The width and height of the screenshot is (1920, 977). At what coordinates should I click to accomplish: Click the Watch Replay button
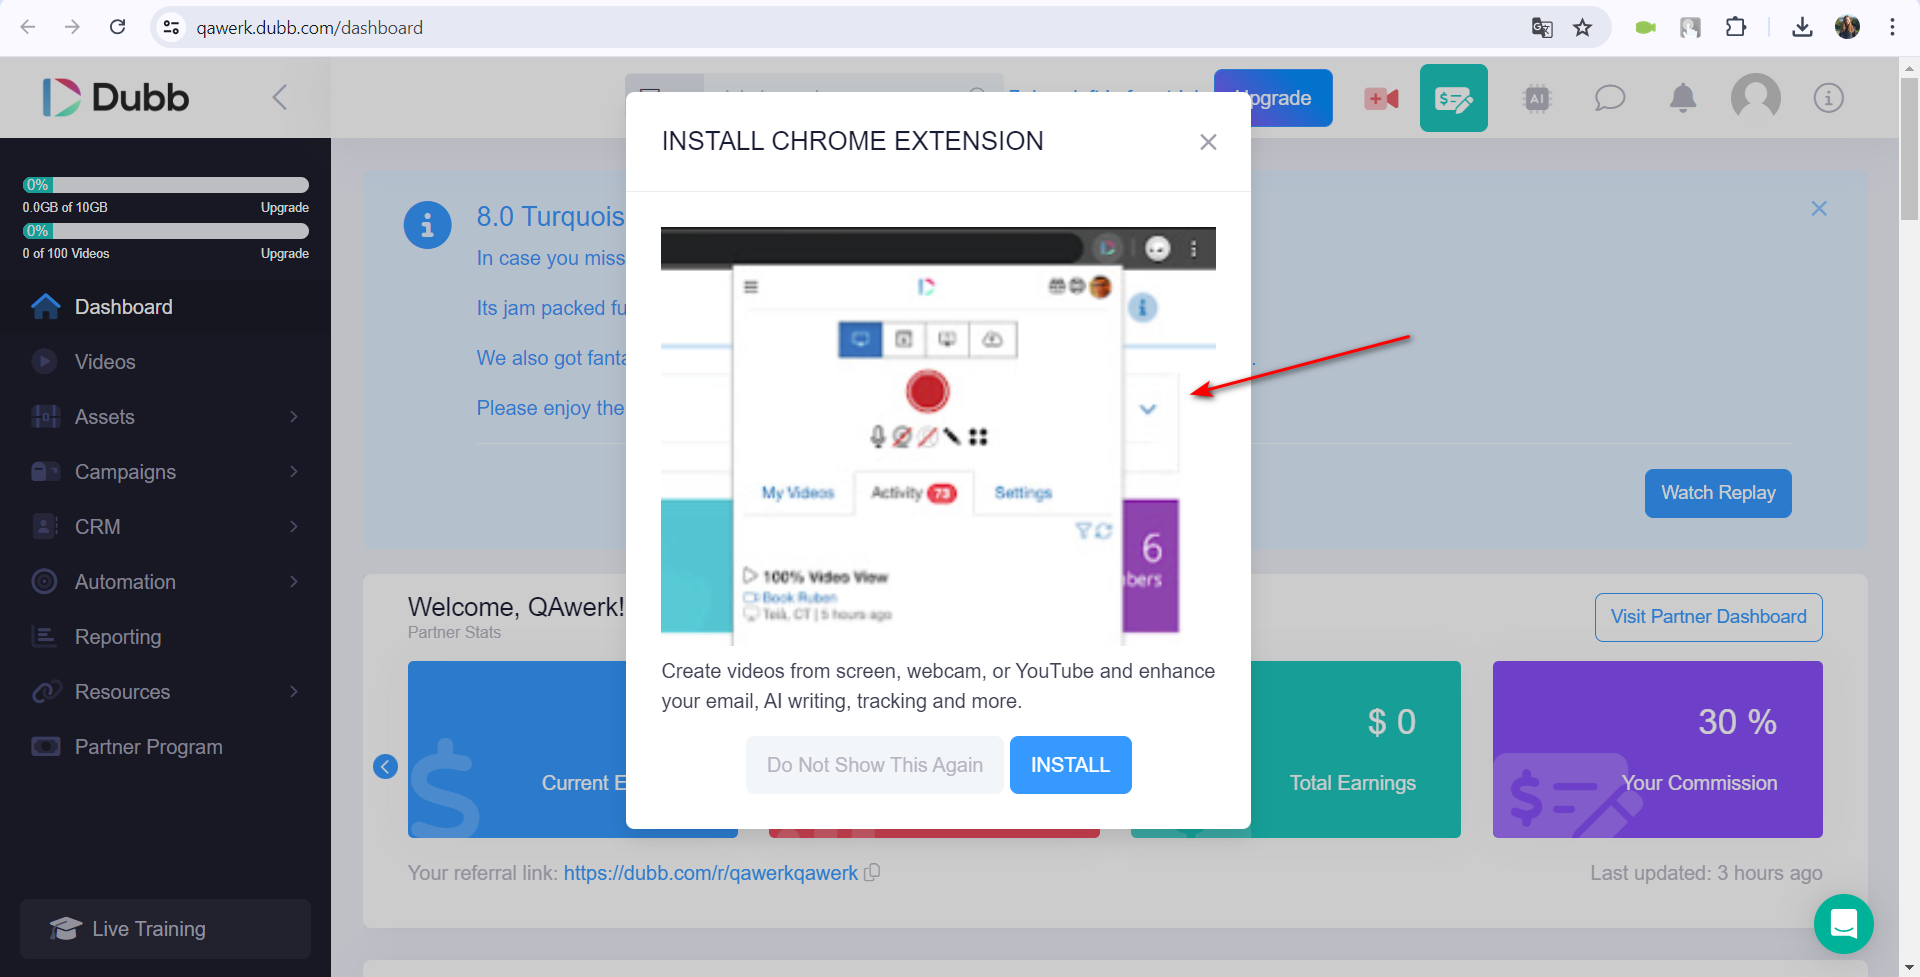1718,493
